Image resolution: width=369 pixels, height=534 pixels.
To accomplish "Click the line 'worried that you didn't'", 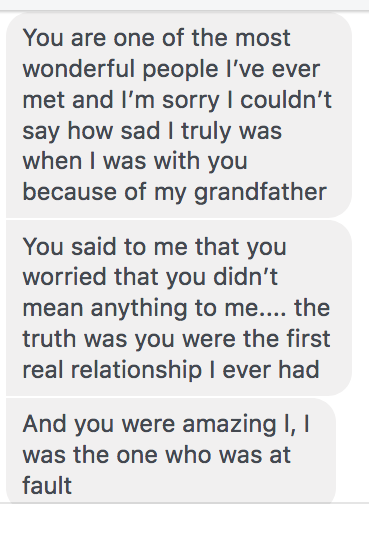I will [x=150, y=277].
